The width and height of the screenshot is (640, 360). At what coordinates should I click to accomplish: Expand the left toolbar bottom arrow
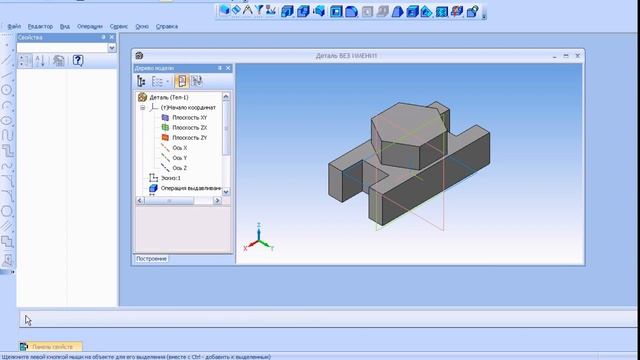[x=13, y=271]
